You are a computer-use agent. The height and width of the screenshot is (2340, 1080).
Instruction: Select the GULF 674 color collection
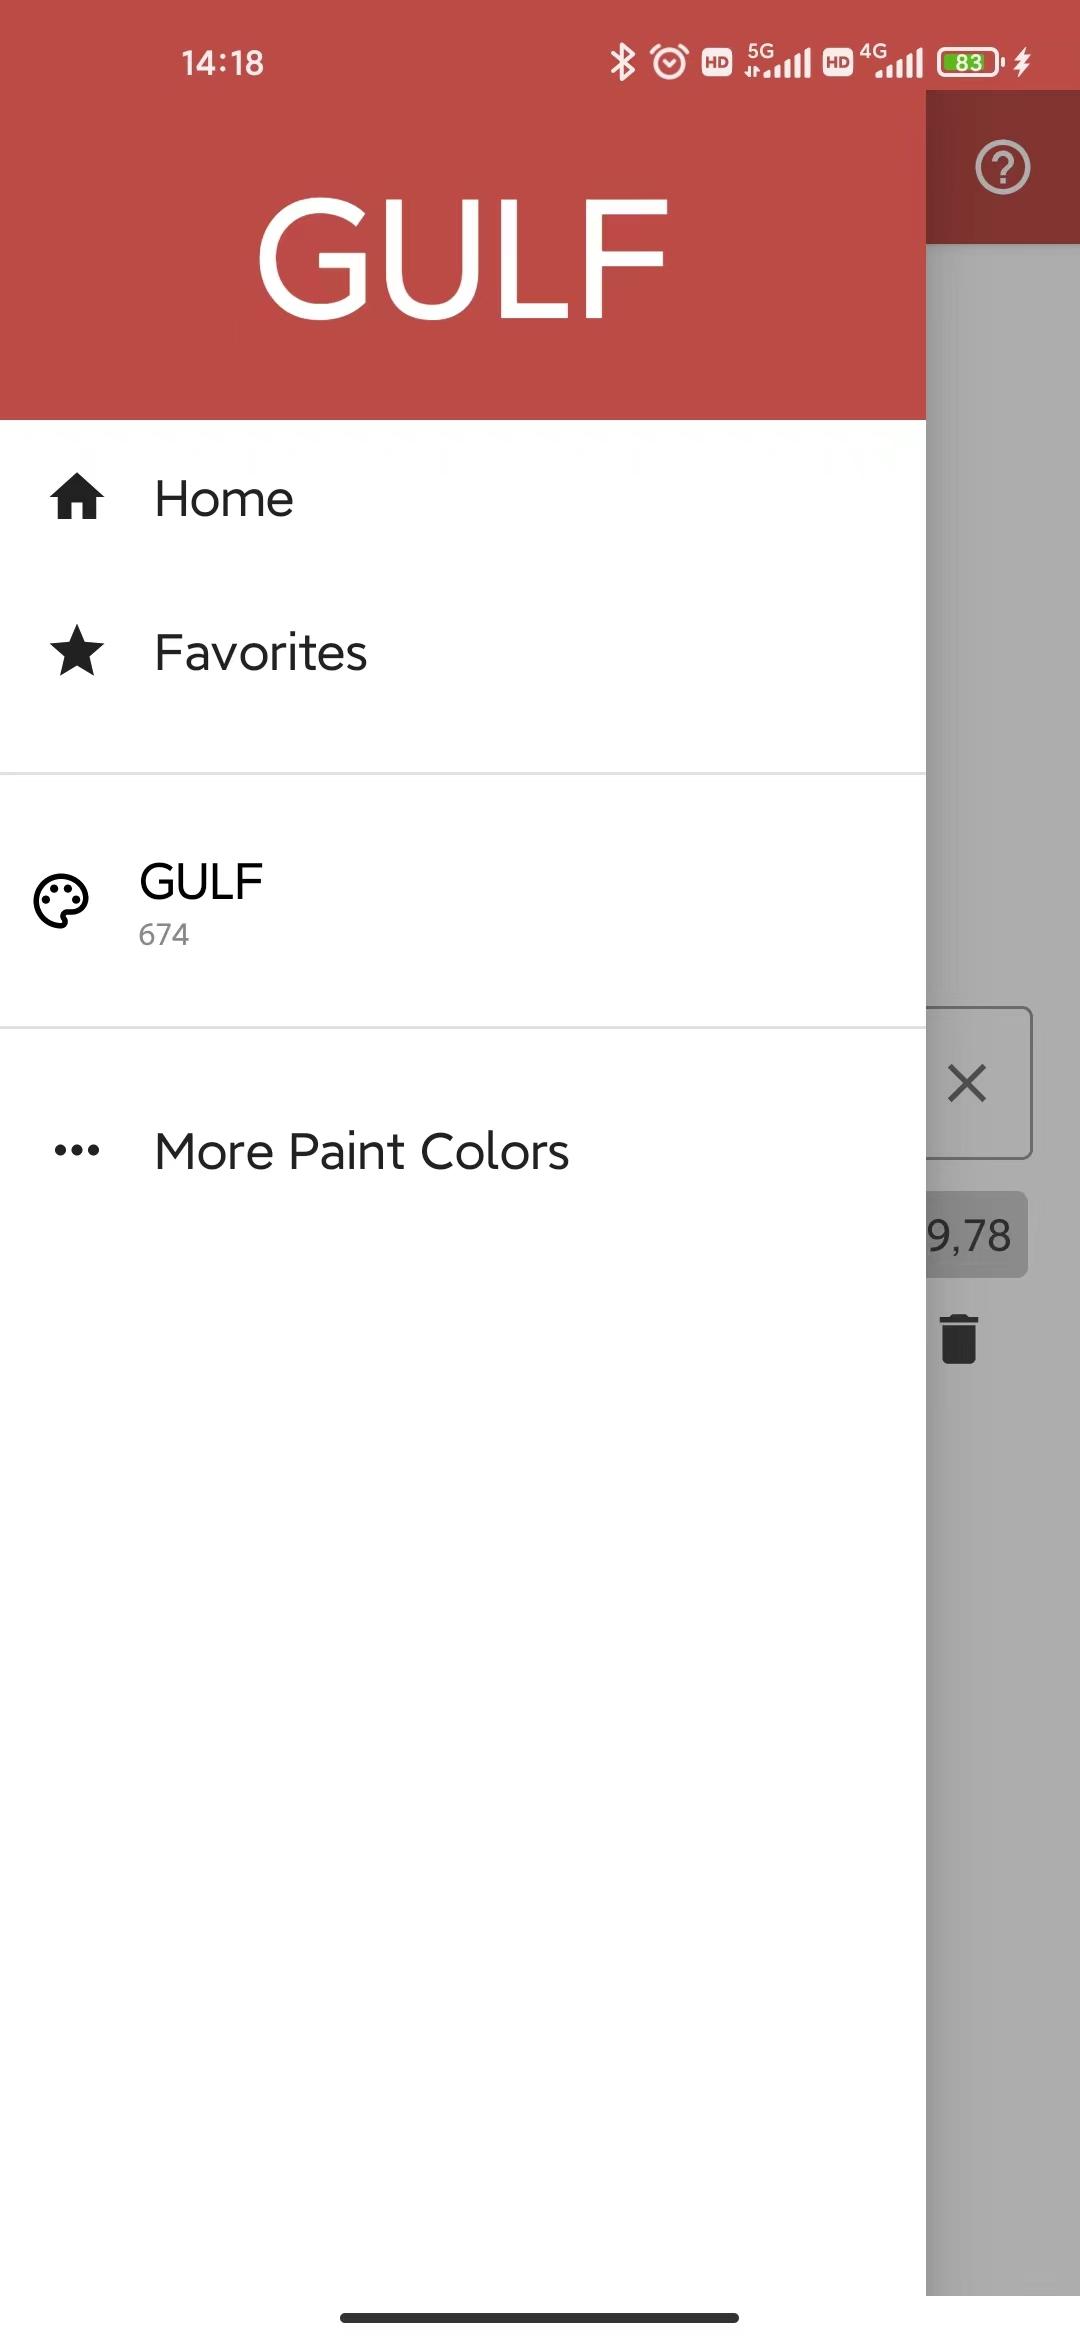(463, 901)
